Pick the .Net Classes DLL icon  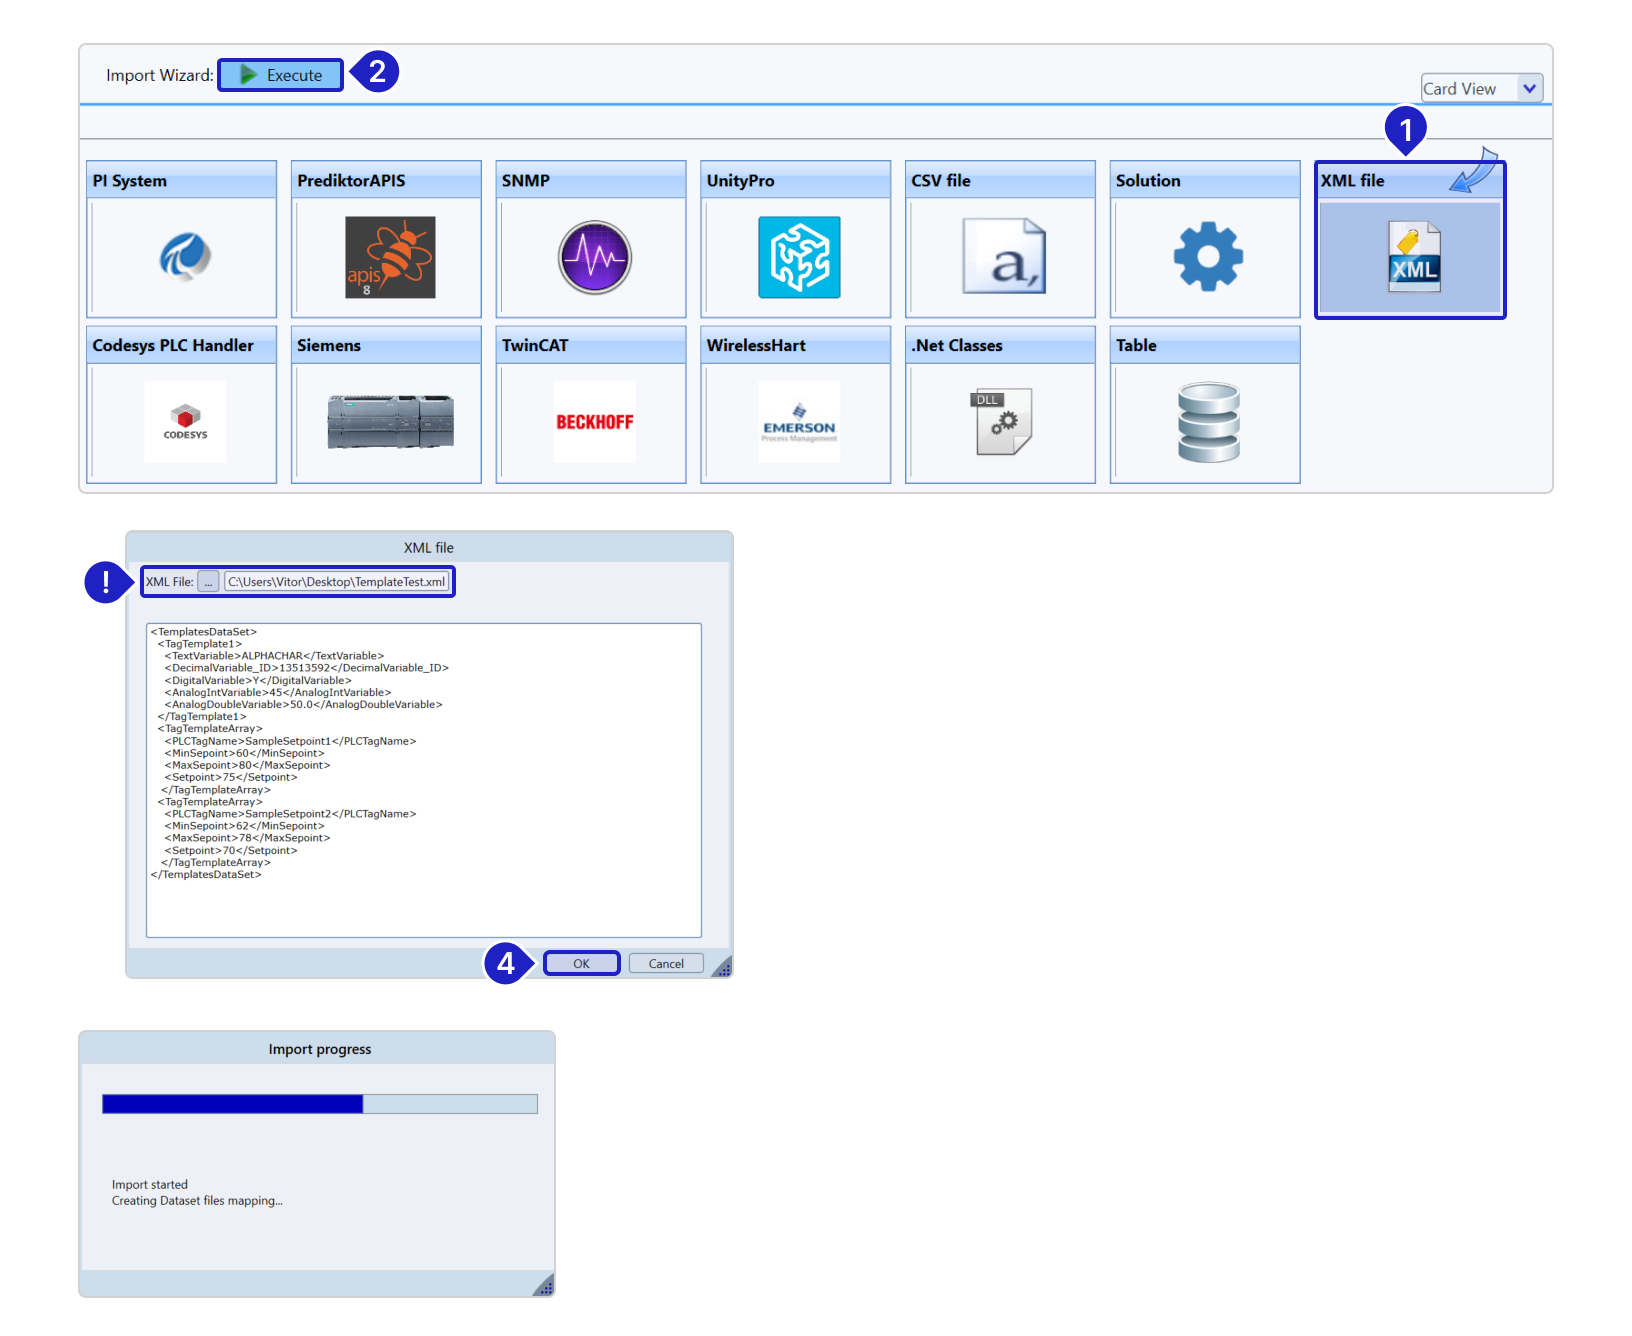pos(1004,422)
